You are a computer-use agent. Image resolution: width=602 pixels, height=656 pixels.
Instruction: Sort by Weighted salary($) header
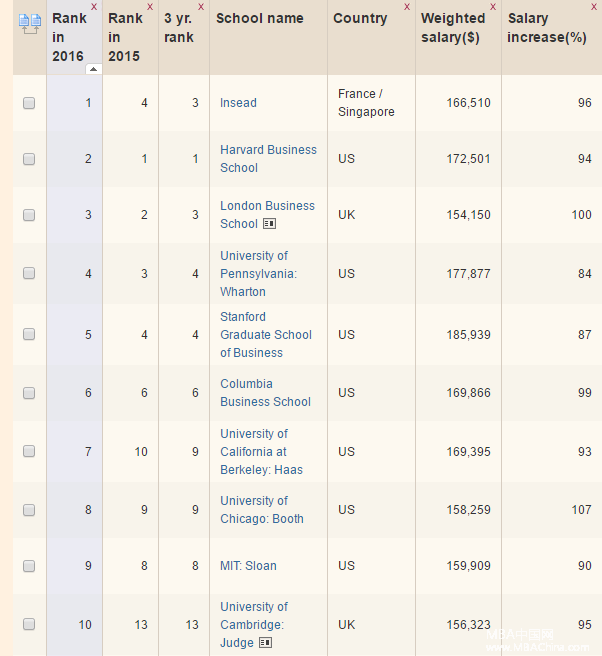coord(453,28)
